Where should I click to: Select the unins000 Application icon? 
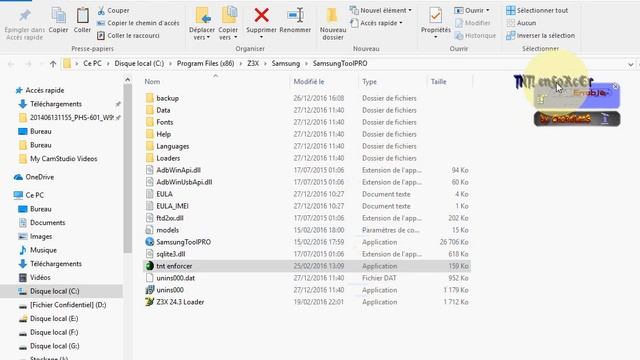pos(150,290)
